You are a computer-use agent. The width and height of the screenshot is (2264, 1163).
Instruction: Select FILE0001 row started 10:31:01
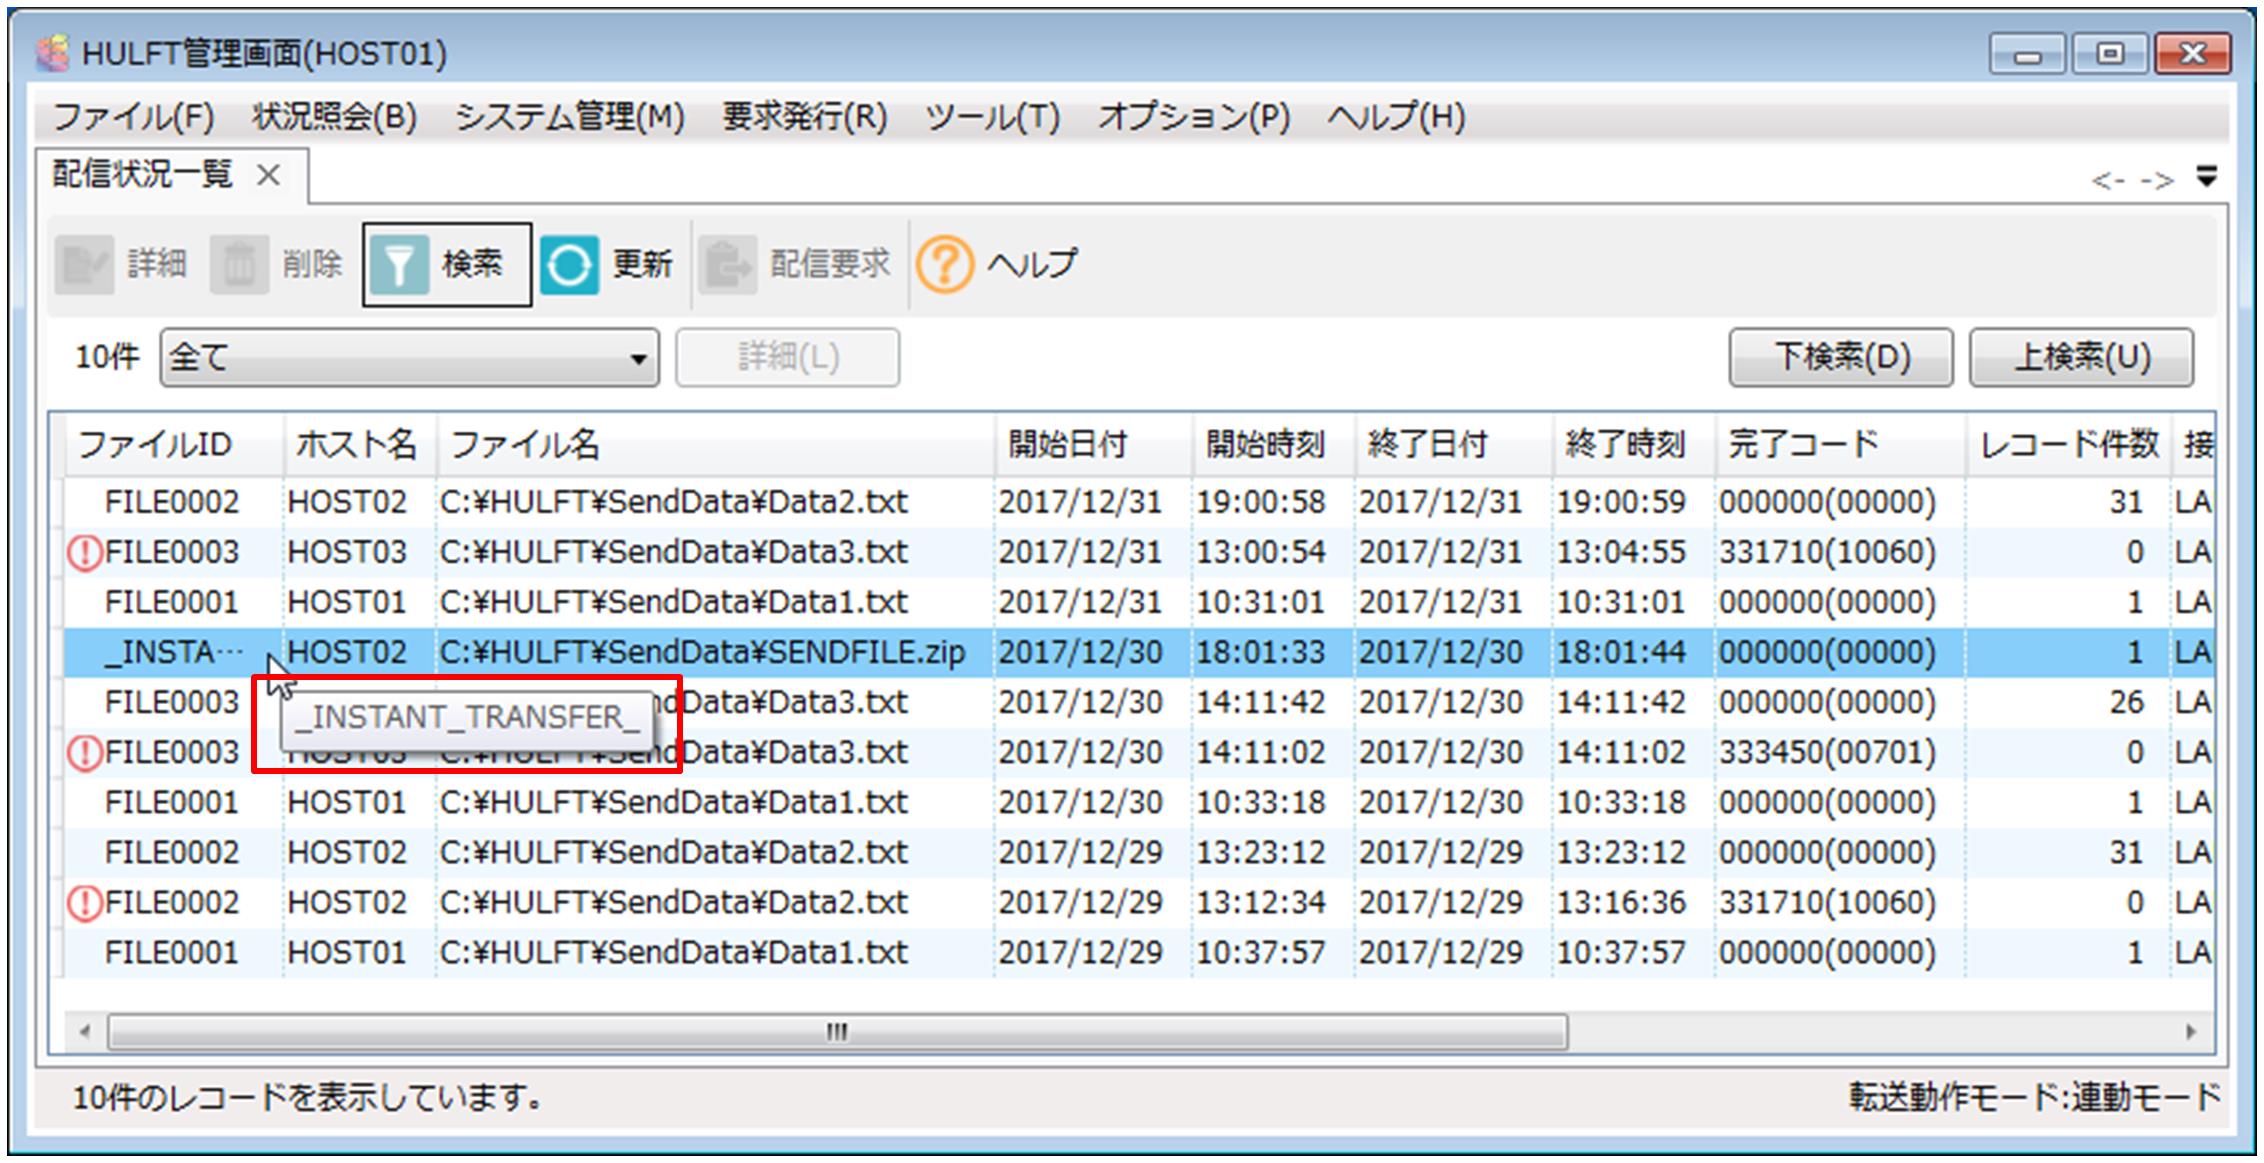tap(1140, 602)
